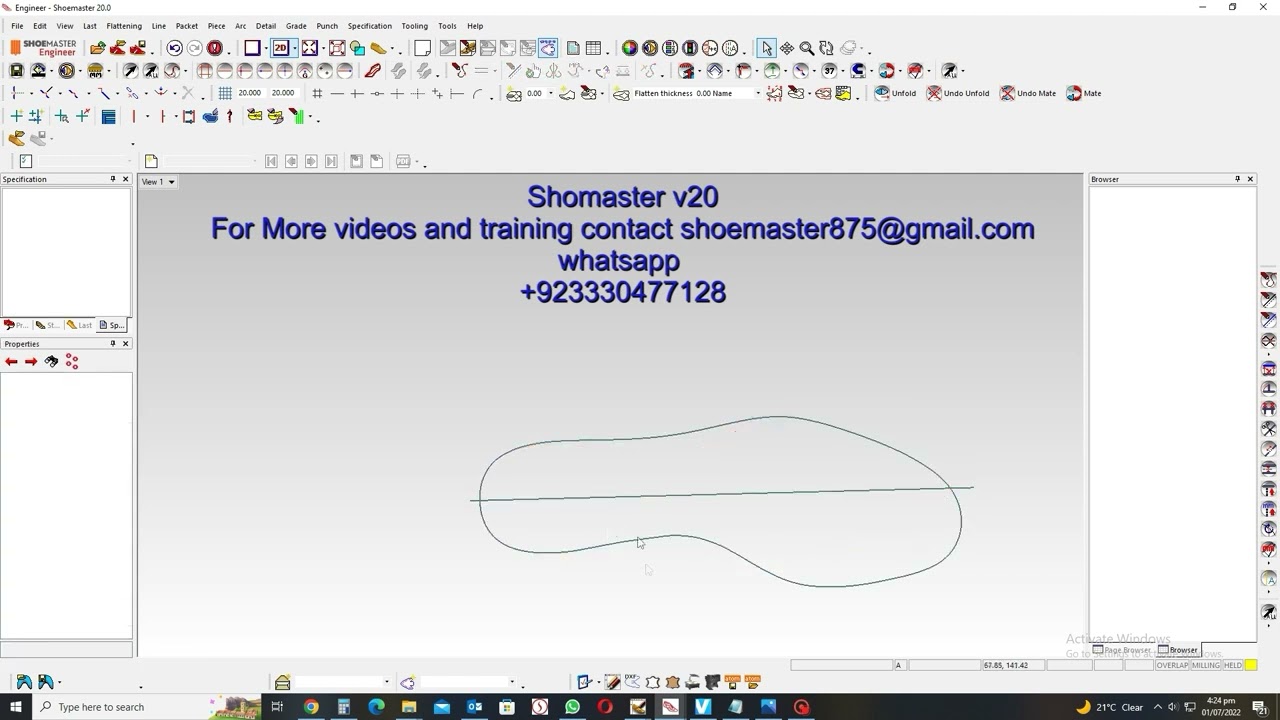Click the Undo Unfold button

(x=958, y=93)
